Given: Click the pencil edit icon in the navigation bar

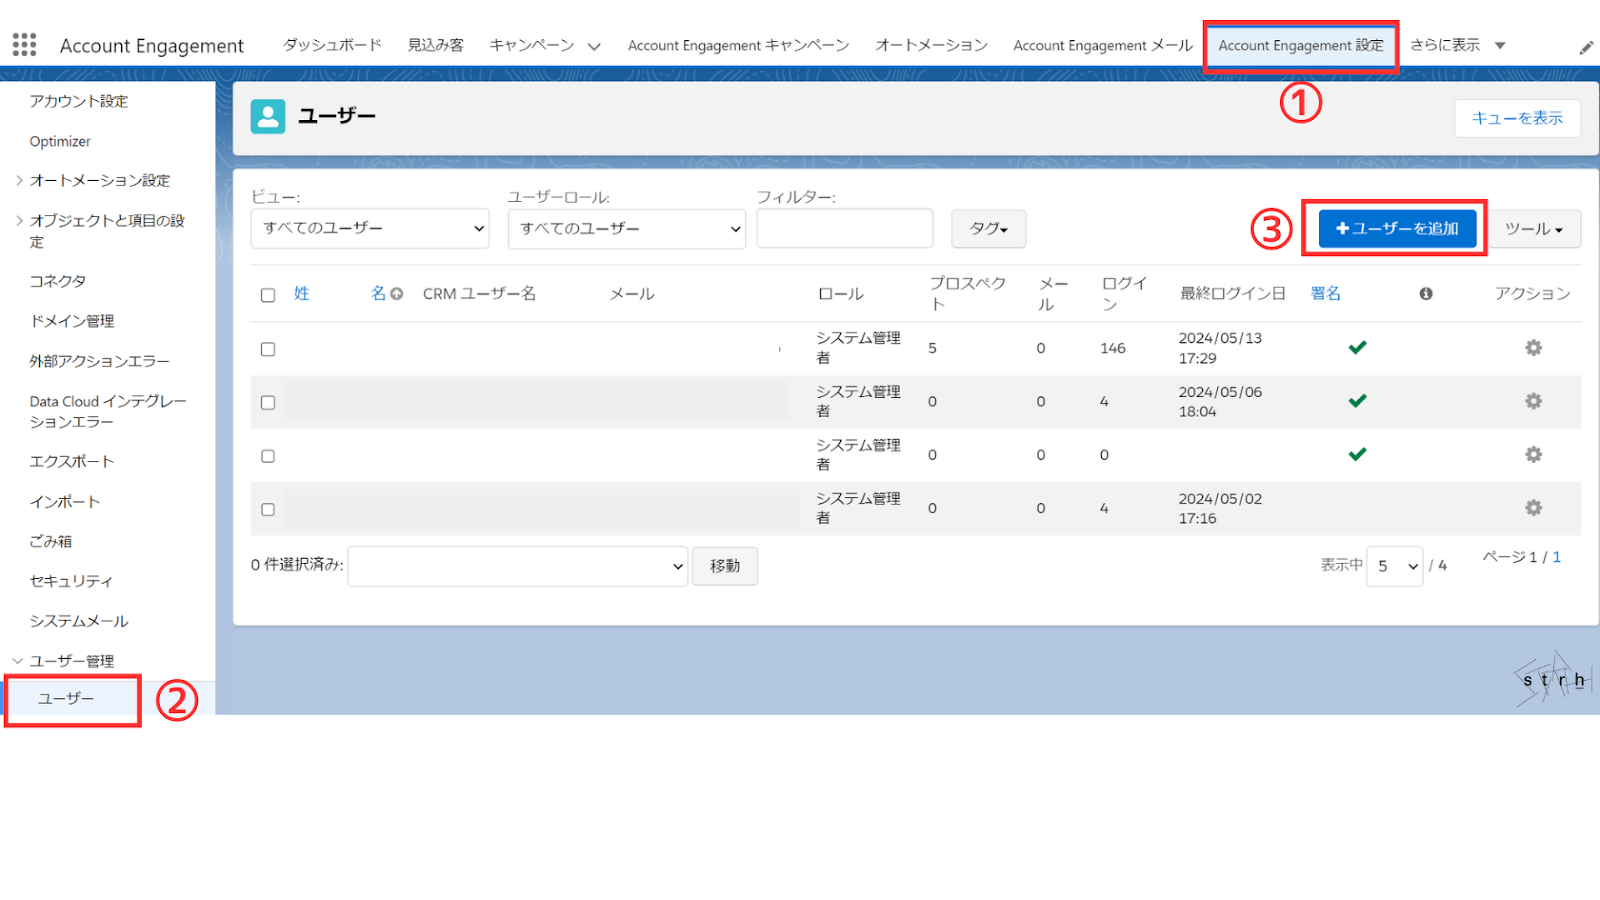Looking at the screenshot, I should point(1587,45).
